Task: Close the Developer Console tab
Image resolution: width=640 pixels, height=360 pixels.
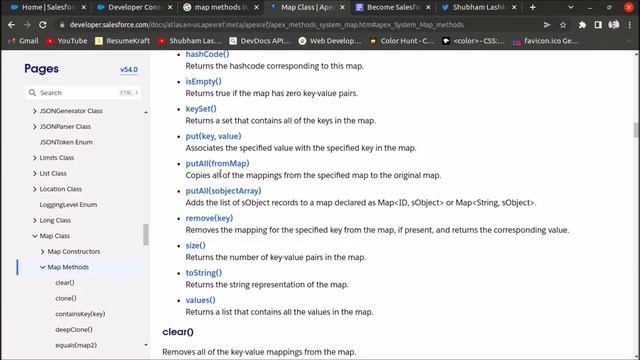Action: pyautogui.click(x=170, y=7)
